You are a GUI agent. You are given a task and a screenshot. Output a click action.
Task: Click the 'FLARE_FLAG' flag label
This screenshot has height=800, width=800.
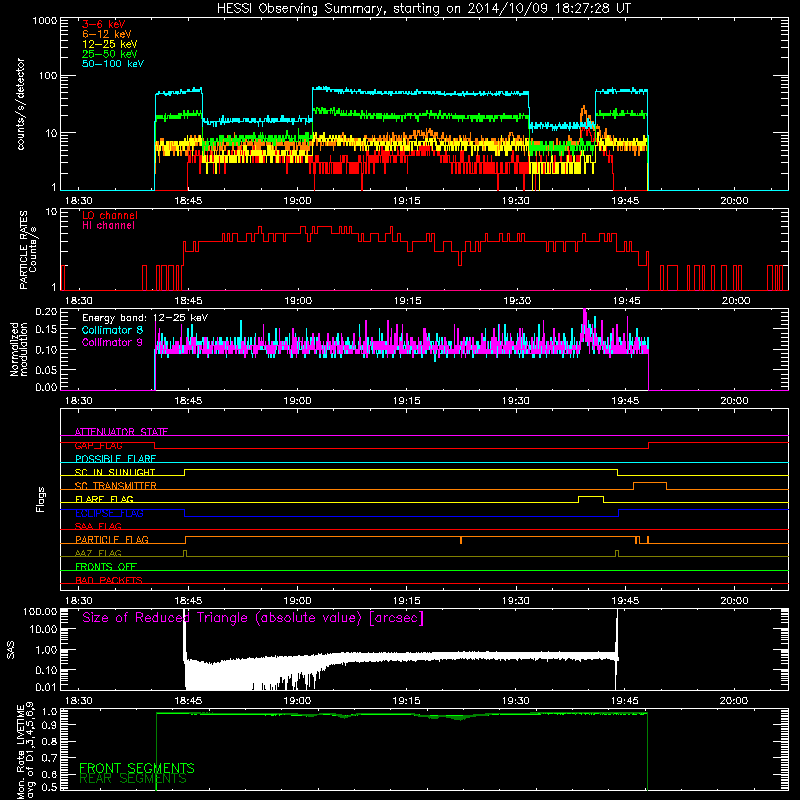click(x=104, y=499)
